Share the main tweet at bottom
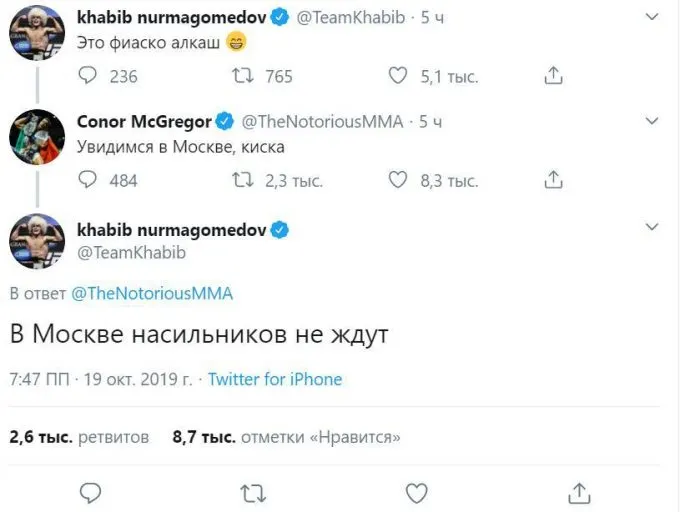Viewport: 680px width, 512px height. 579,492
